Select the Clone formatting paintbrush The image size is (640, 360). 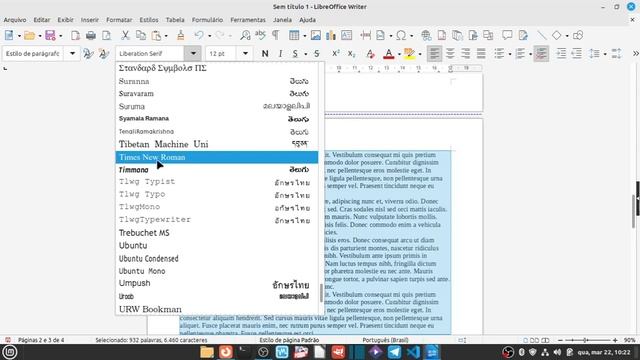click(180, 36)
